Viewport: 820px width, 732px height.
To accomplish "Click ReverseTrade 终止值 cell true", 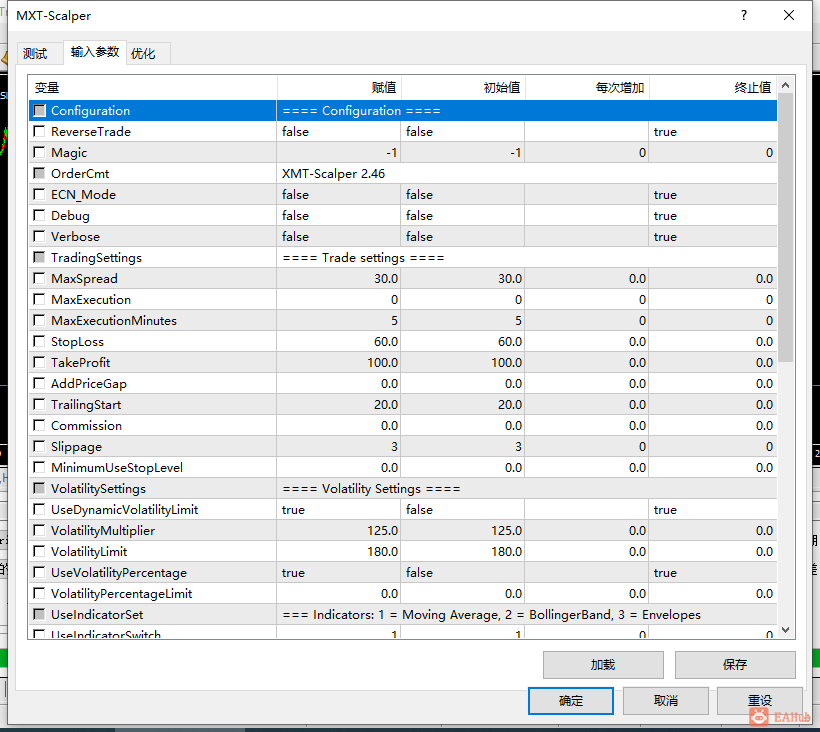I will [x=713, y=131].
